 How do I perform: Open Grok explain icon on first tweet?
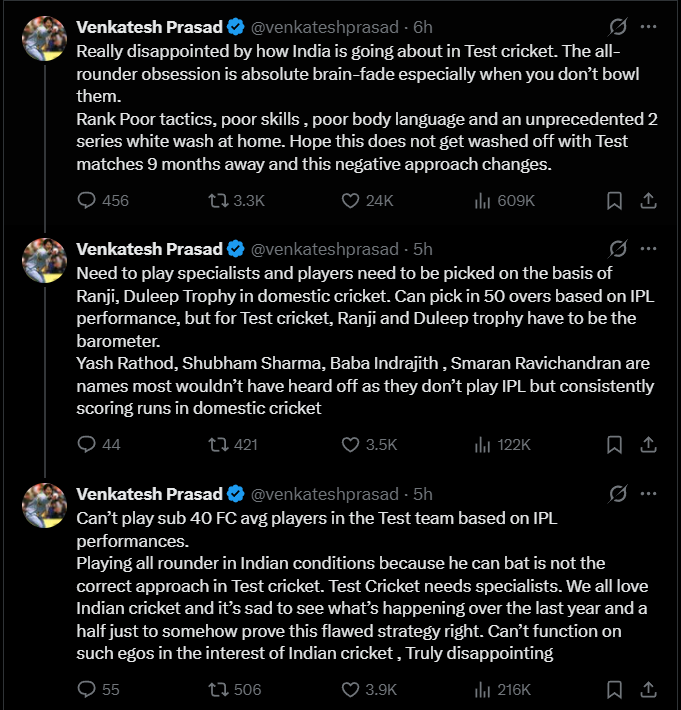(618, 27)
